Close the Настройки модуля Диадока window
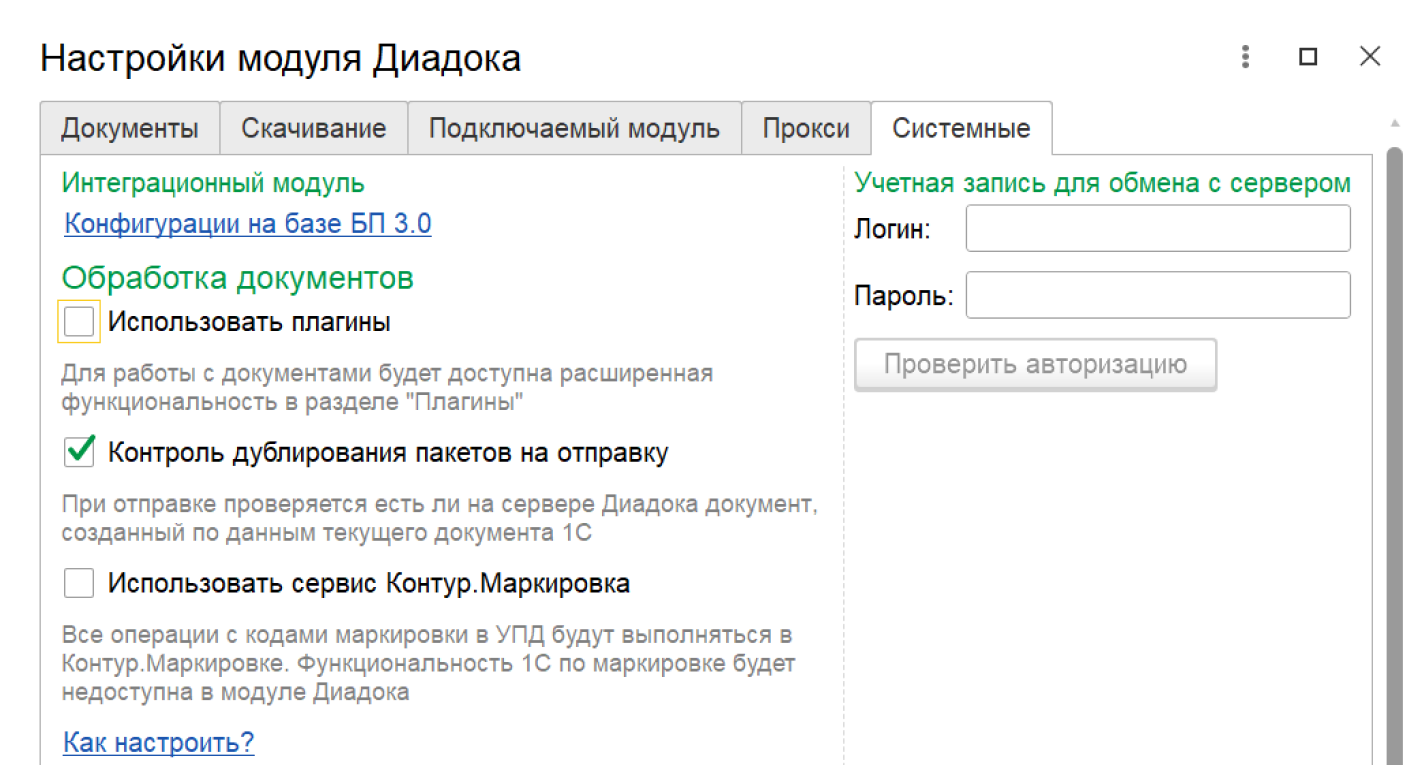 [x=1370, y=57]
